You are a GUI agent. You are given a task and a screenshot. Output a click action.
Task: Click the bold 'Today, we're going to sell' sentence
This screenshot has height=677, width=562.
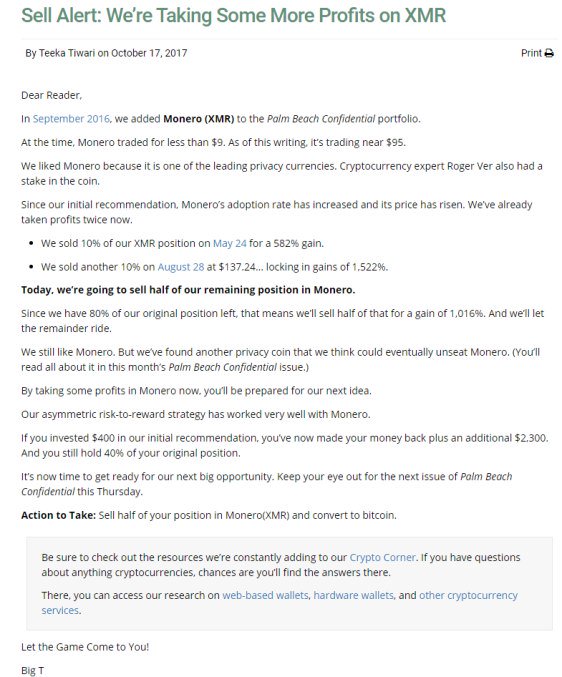pyautogui.click(x=188, y=290)
